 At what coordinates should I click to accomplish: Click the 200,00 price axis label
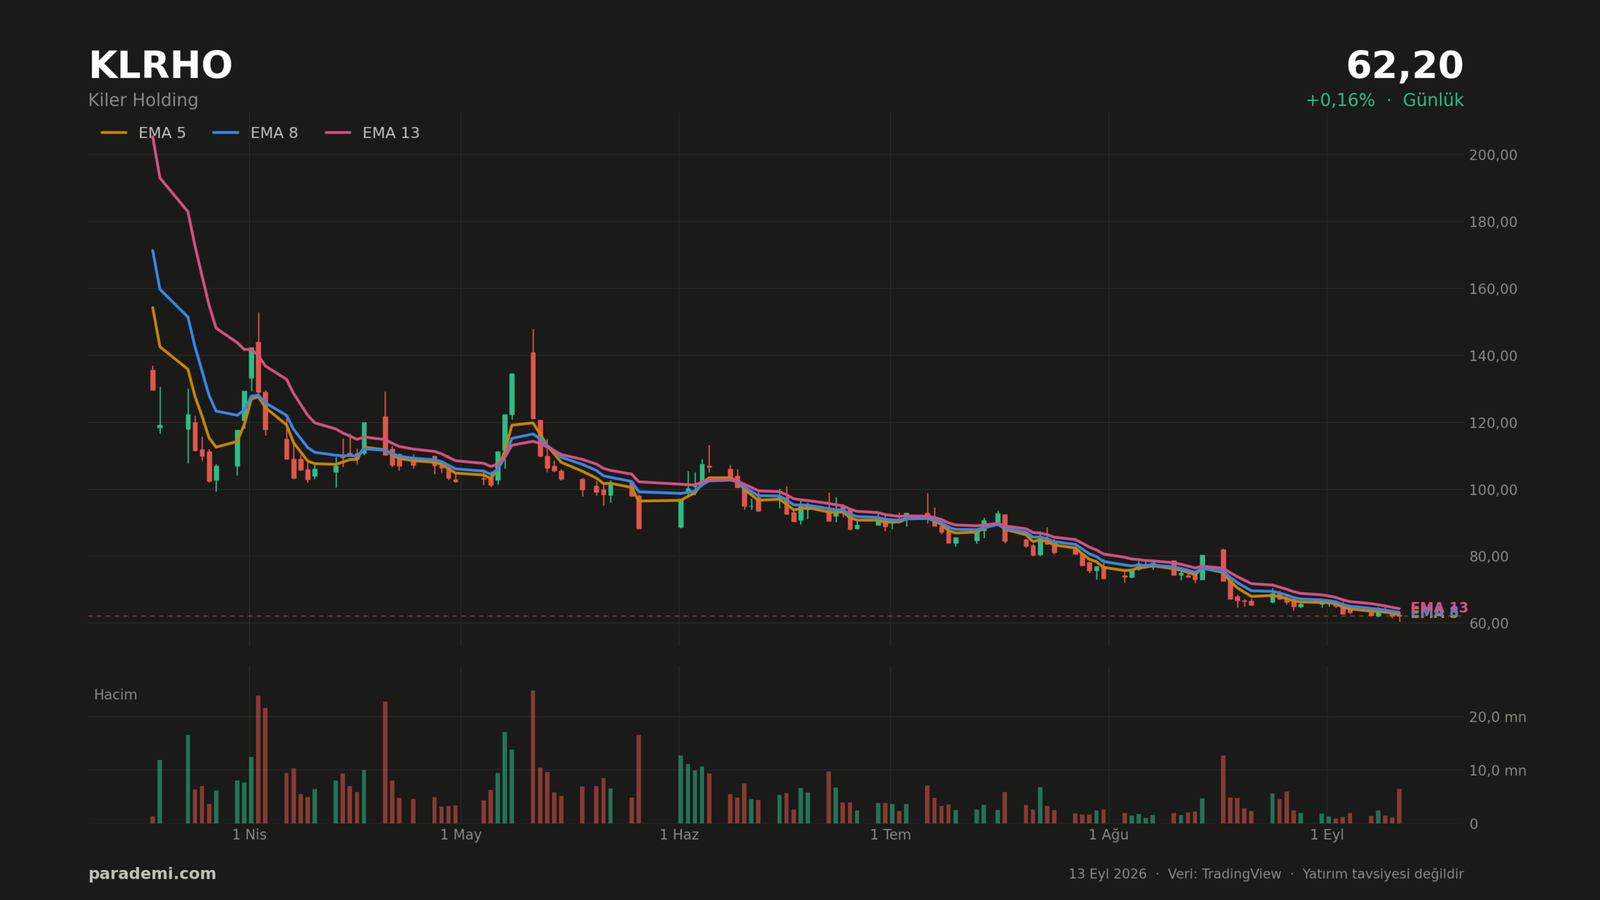tap(1493, 155)
